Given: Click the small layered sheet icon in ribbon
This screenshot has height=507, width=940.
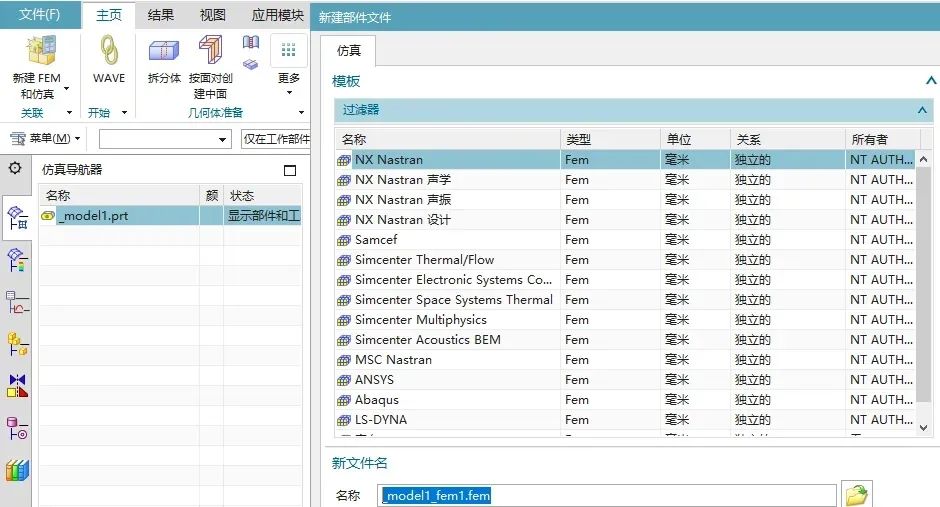Looking at the screenshot, I should click(251, 64).
